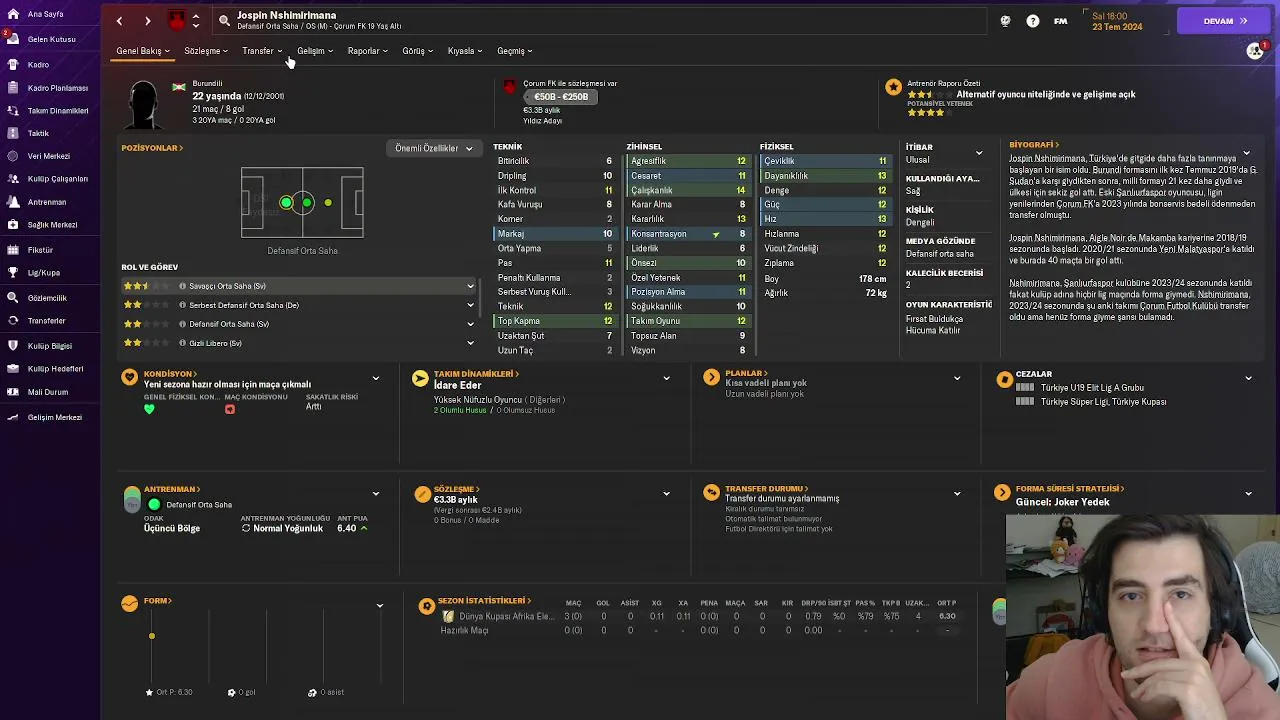Viewport: 1280px width, 720px height.
Task: Expand the Takım Dinamikleri panel chevron
Action: (x=667, y=378)
